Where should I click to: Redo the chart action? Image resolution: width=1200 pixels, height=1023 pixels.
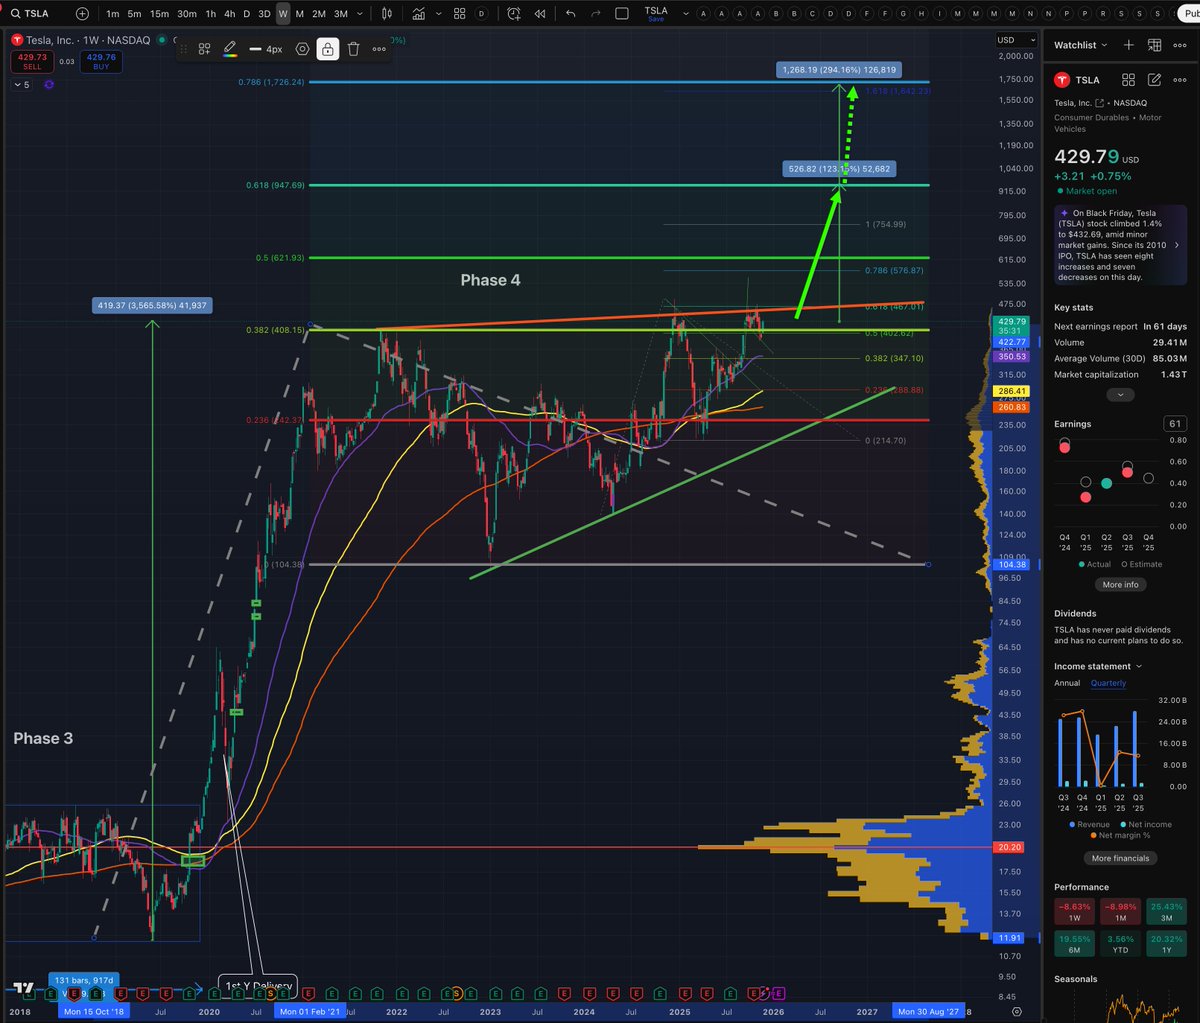[x=595, y=14]
